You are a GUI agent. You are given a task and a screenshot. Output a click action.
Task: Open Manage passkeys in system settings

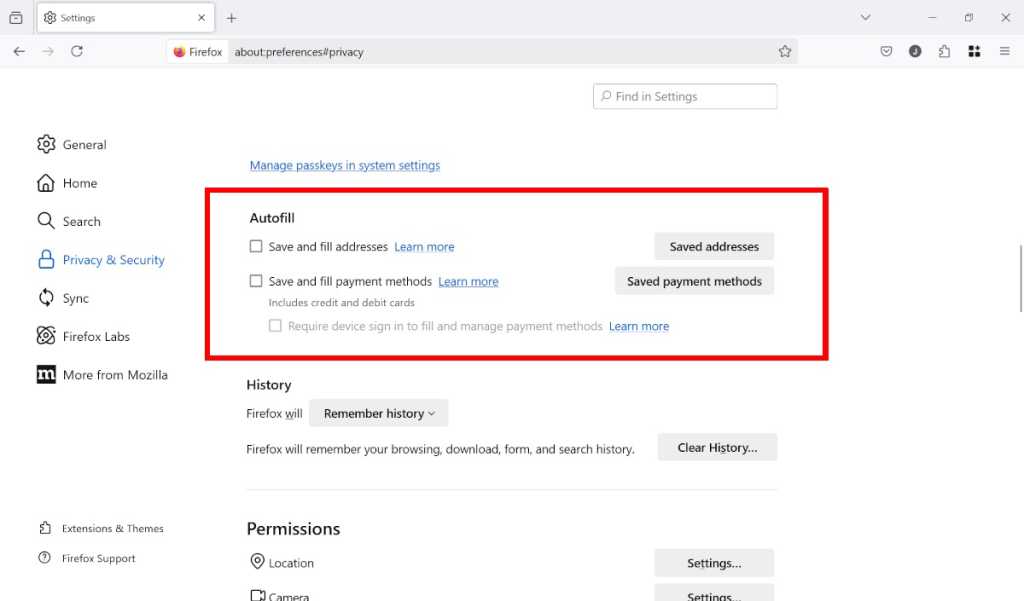click(x=345, y=165)
